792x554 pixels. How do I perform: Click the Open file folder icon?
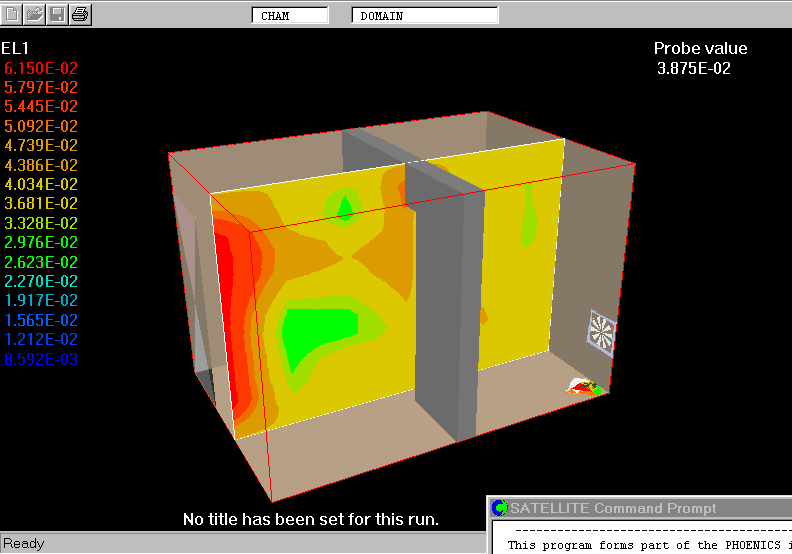coord(35,14)
